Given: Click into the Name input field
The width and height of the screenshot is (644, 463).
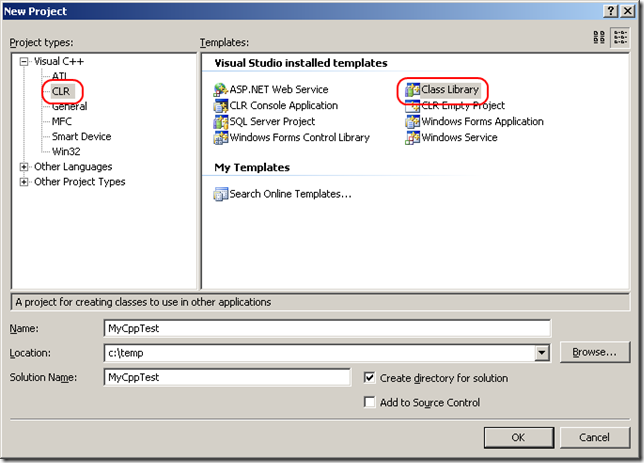Looking at the screenshot, I should point(327,329).
